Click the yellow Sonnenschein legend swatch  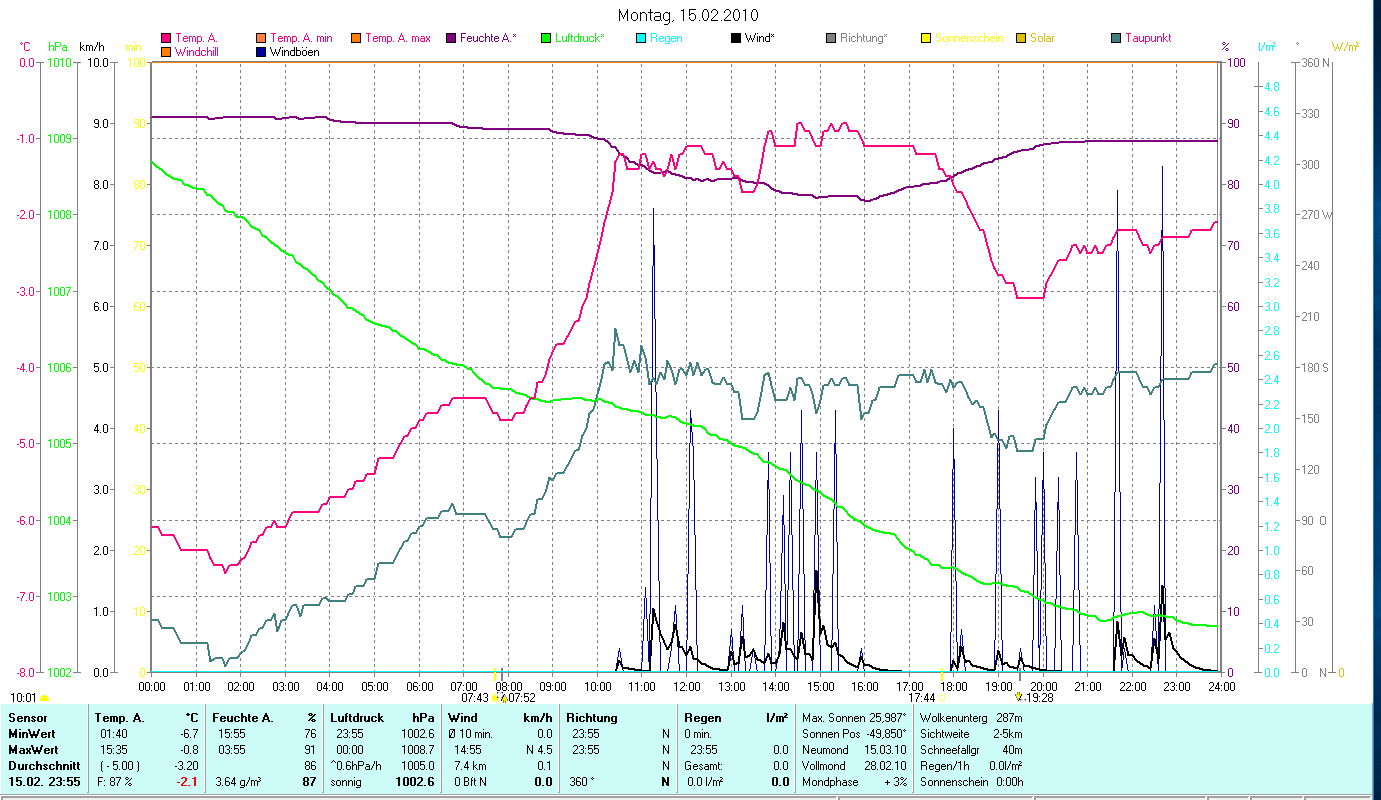pyautogui.click(x=926, y=38)
